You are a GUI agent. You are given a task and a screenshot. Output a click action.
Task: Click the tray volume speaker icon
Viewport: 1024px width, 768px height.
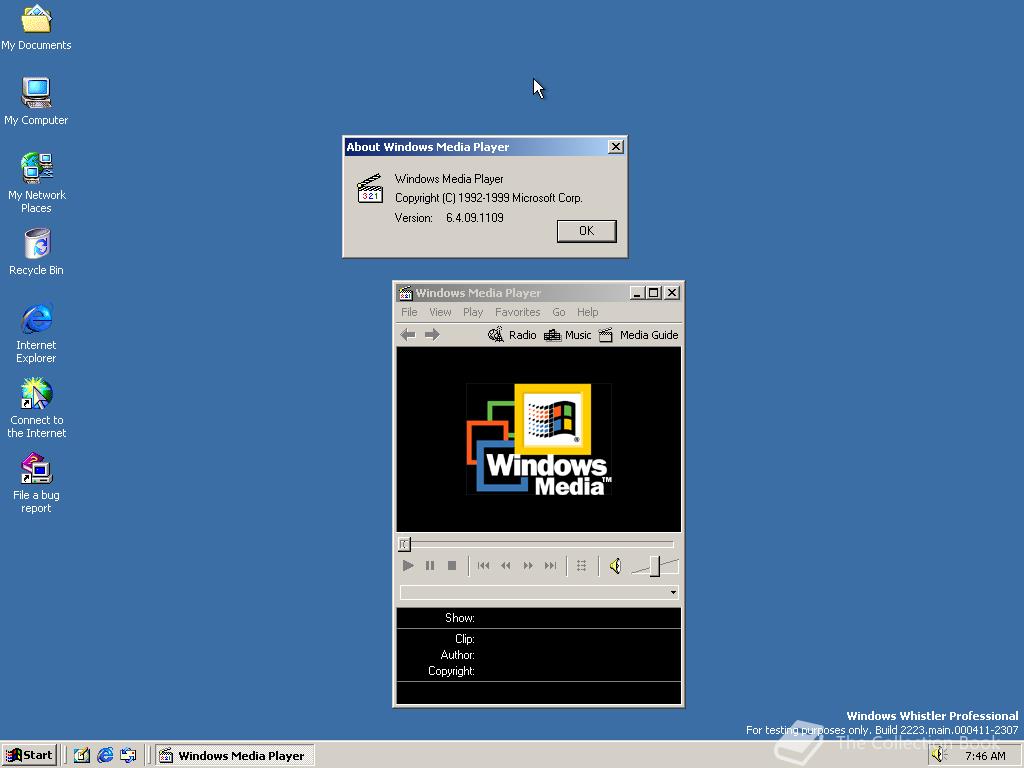938,756
